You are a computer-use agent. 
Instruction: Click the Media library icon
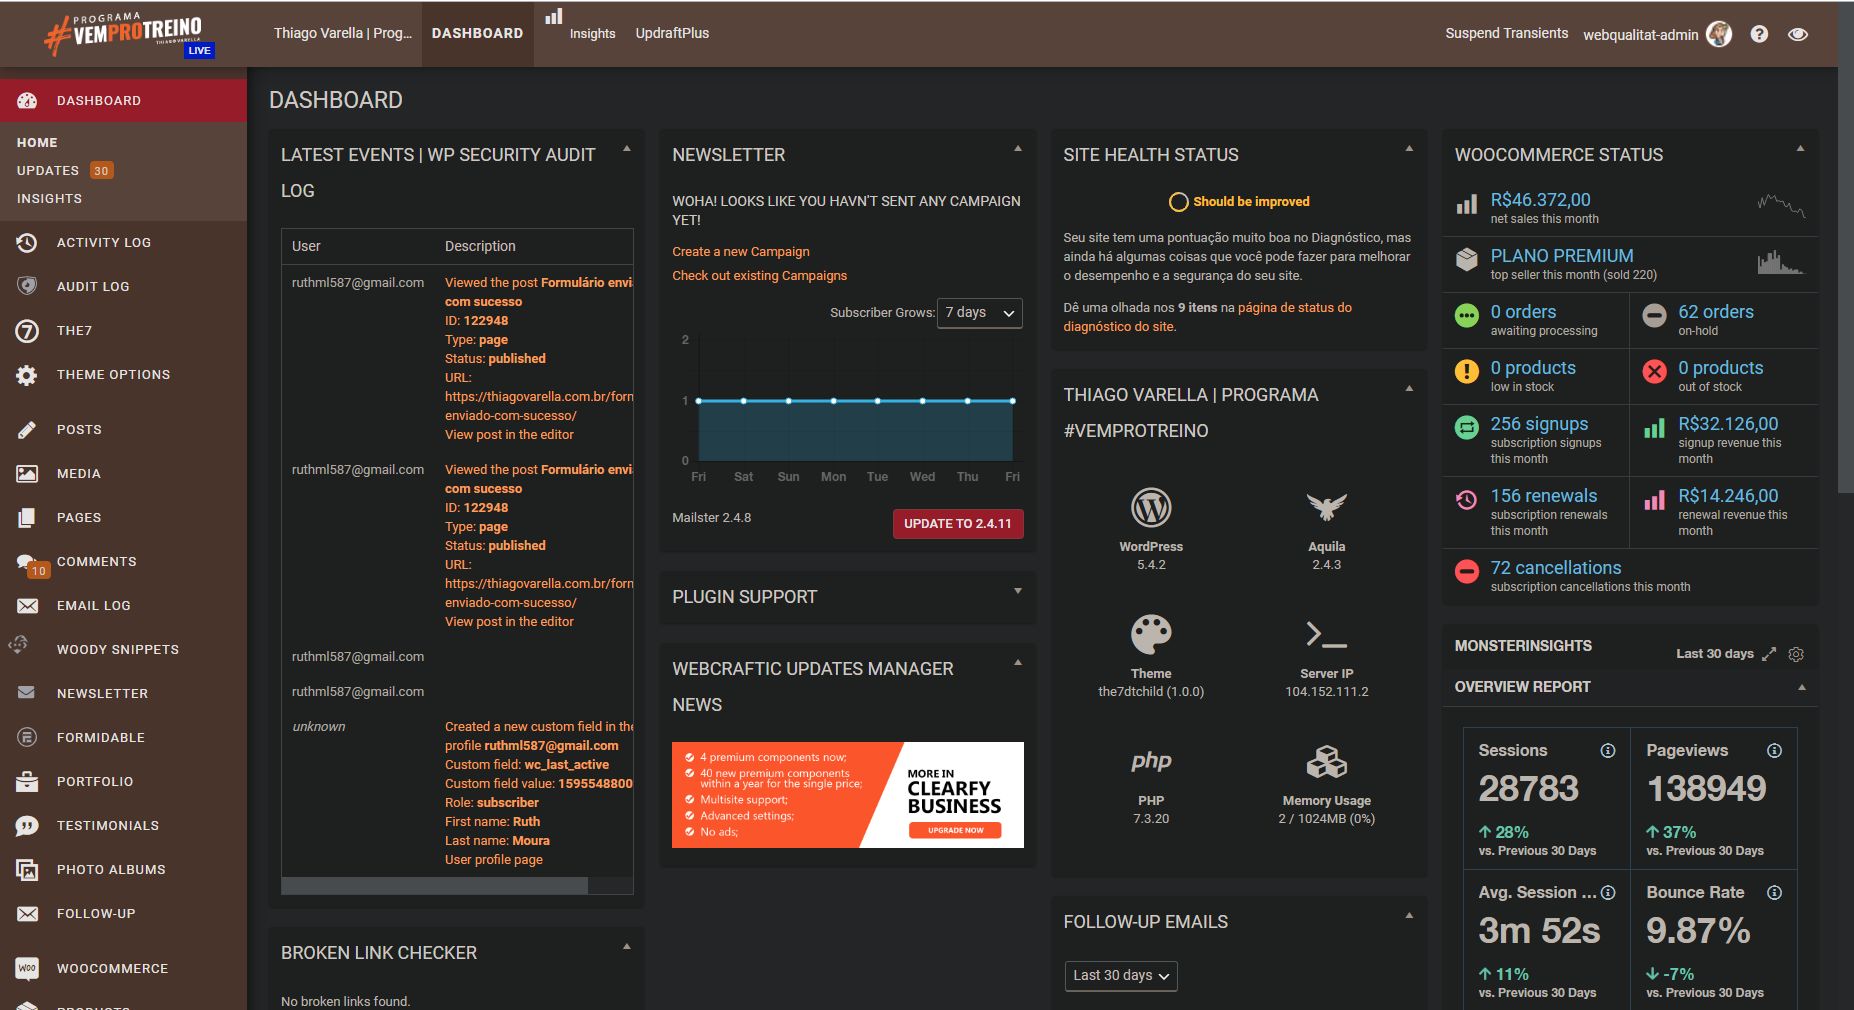27,474
